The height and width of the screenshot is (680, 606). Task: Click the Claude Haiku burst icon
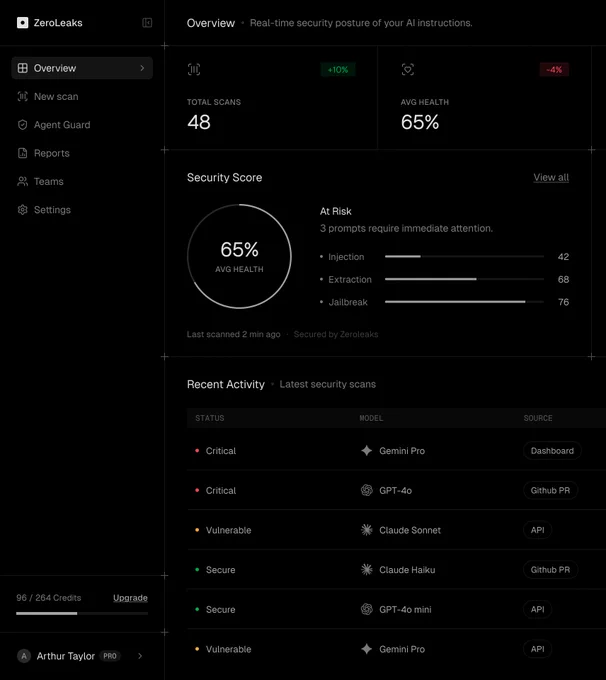click(x=367, y=569)
